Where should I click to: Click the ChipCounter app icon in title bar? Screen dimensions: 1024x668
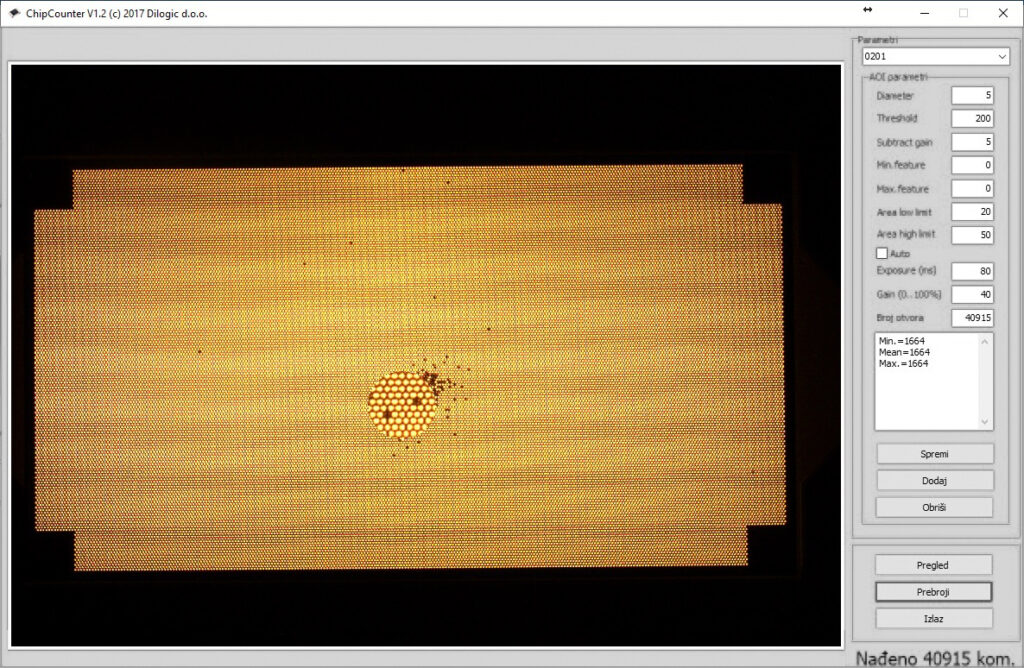[14, 13]
